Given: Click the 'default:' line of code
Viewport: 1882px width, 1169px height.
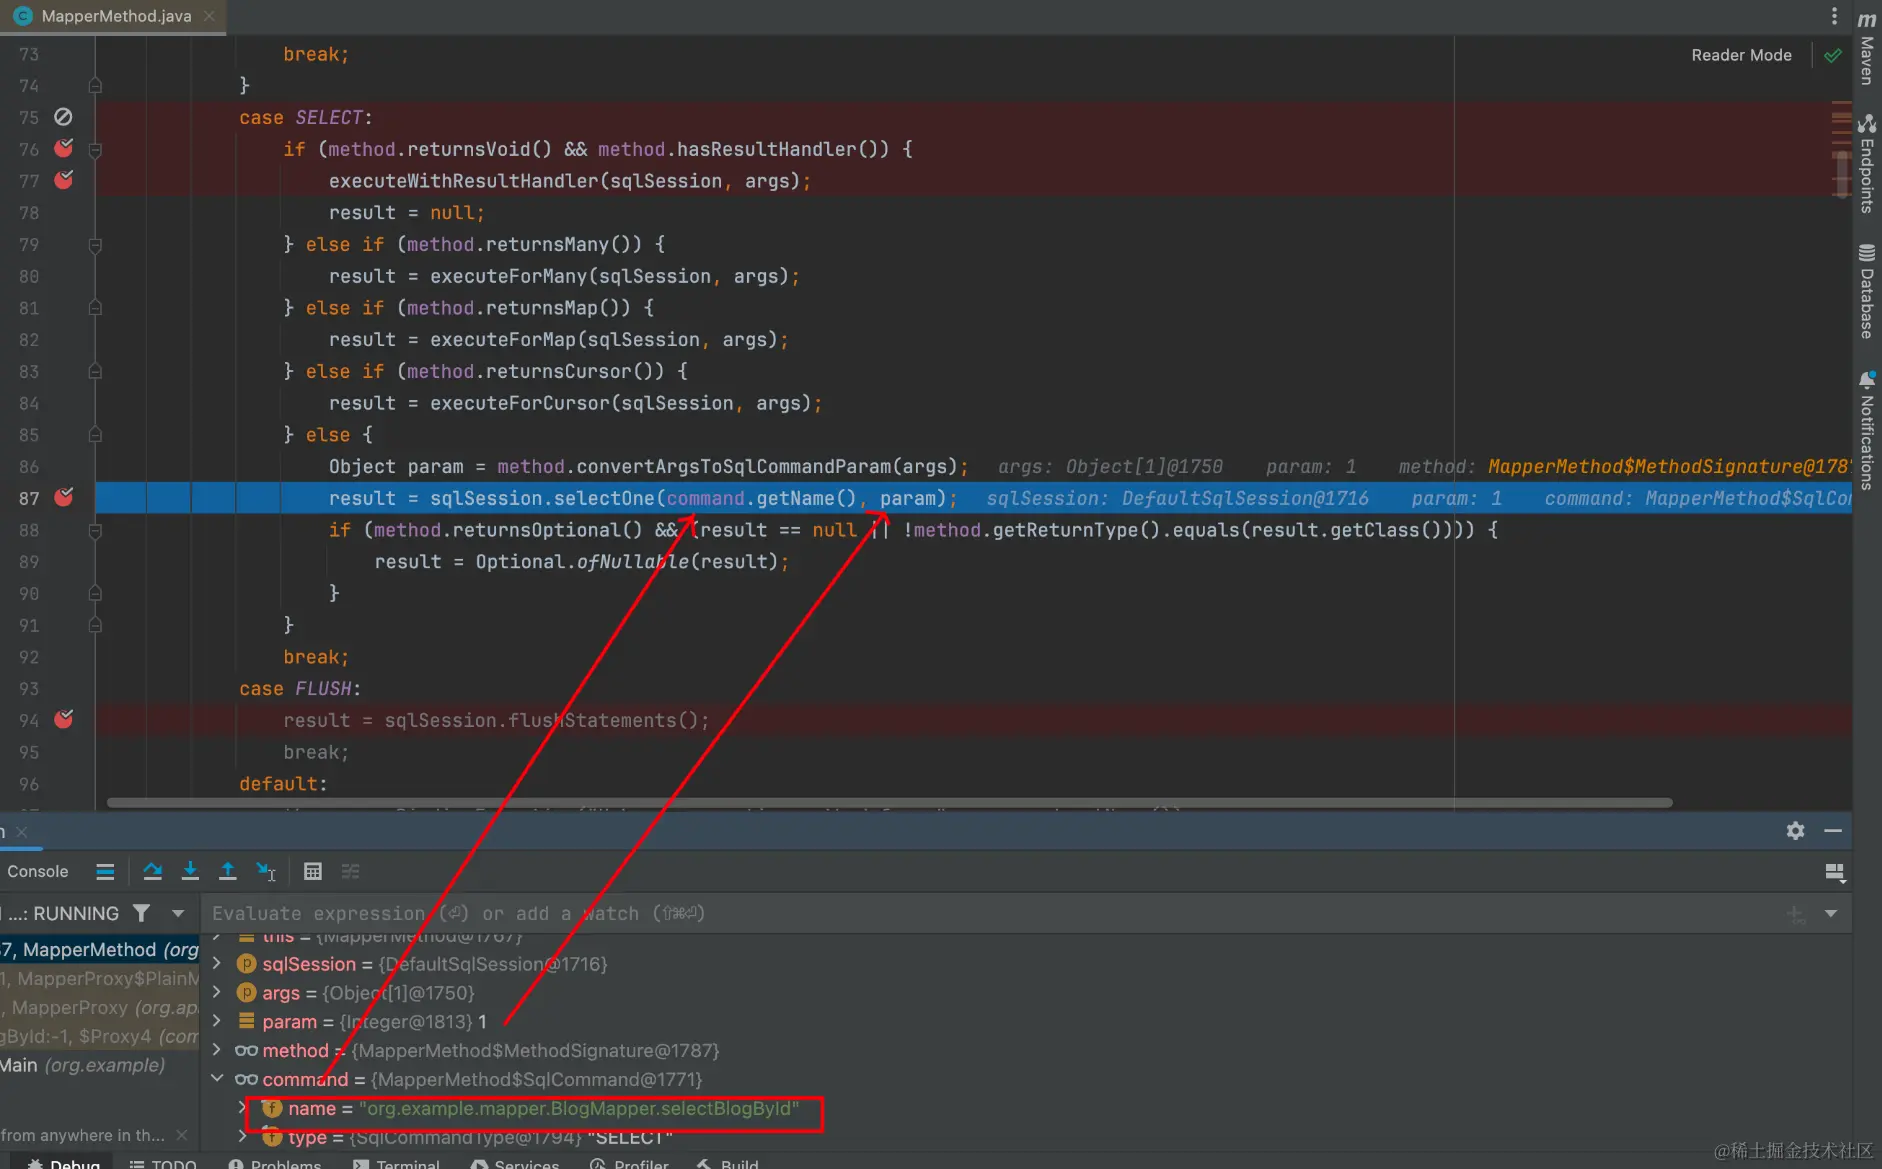Looking at the screenshot, I should pyautogui.click(x=283, y=784).
